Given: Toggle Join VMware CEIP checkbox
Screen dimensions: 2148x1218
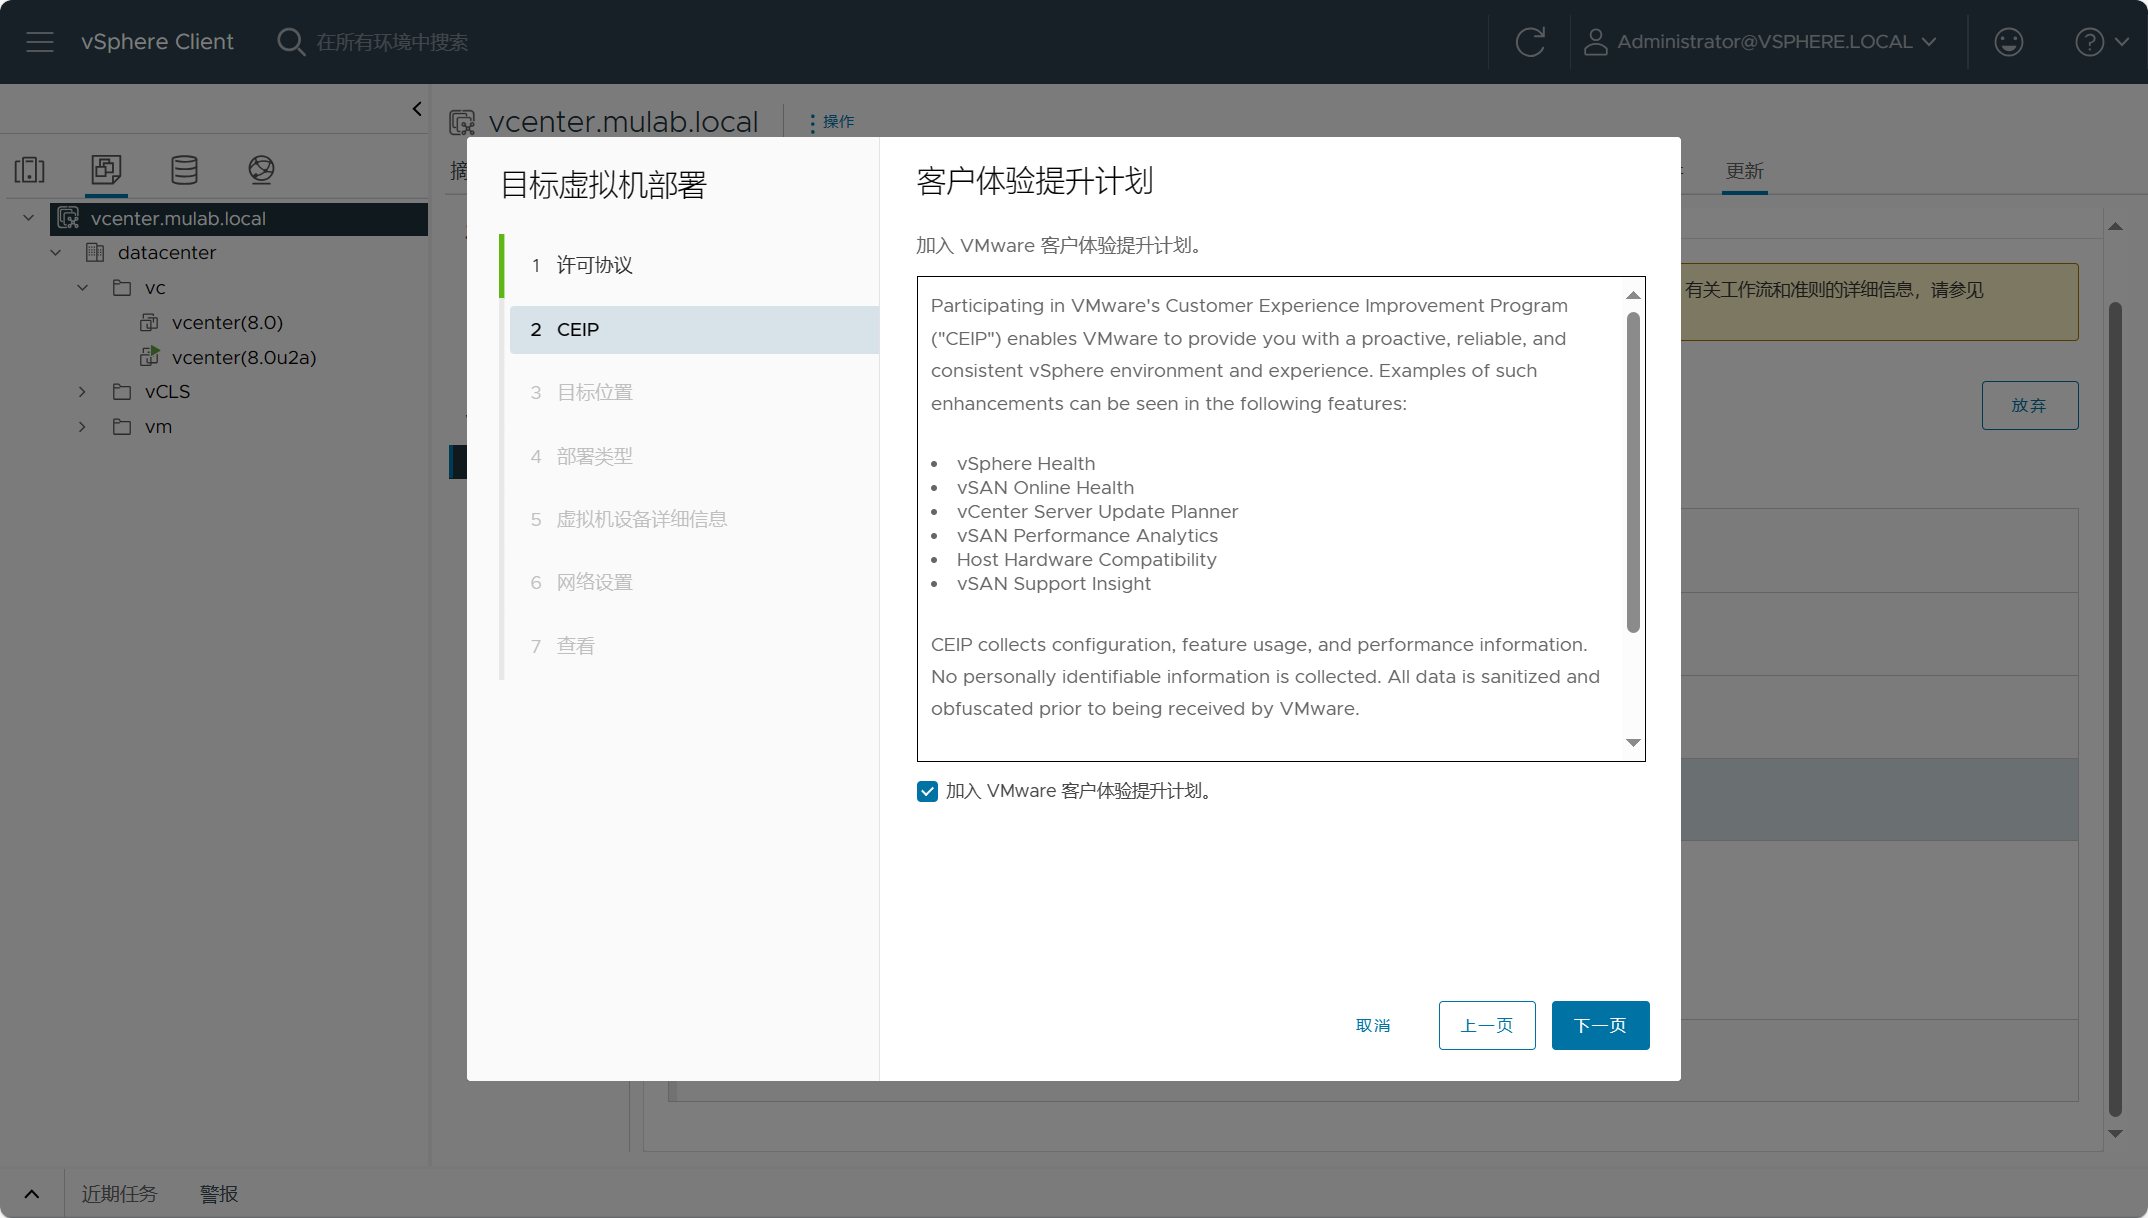Looking at the screenshot, I should tap(927, 791).
